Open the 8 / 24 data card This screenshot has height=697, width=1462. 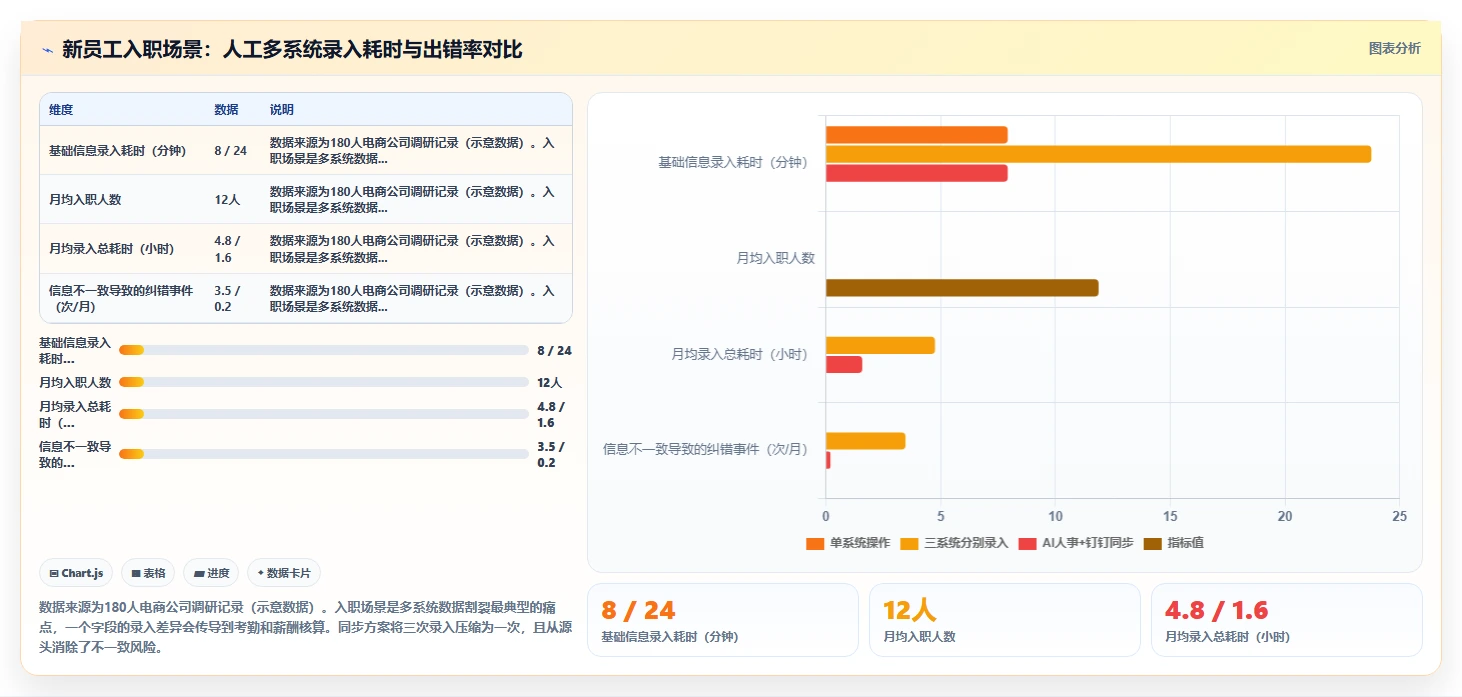tap(722, 620)
